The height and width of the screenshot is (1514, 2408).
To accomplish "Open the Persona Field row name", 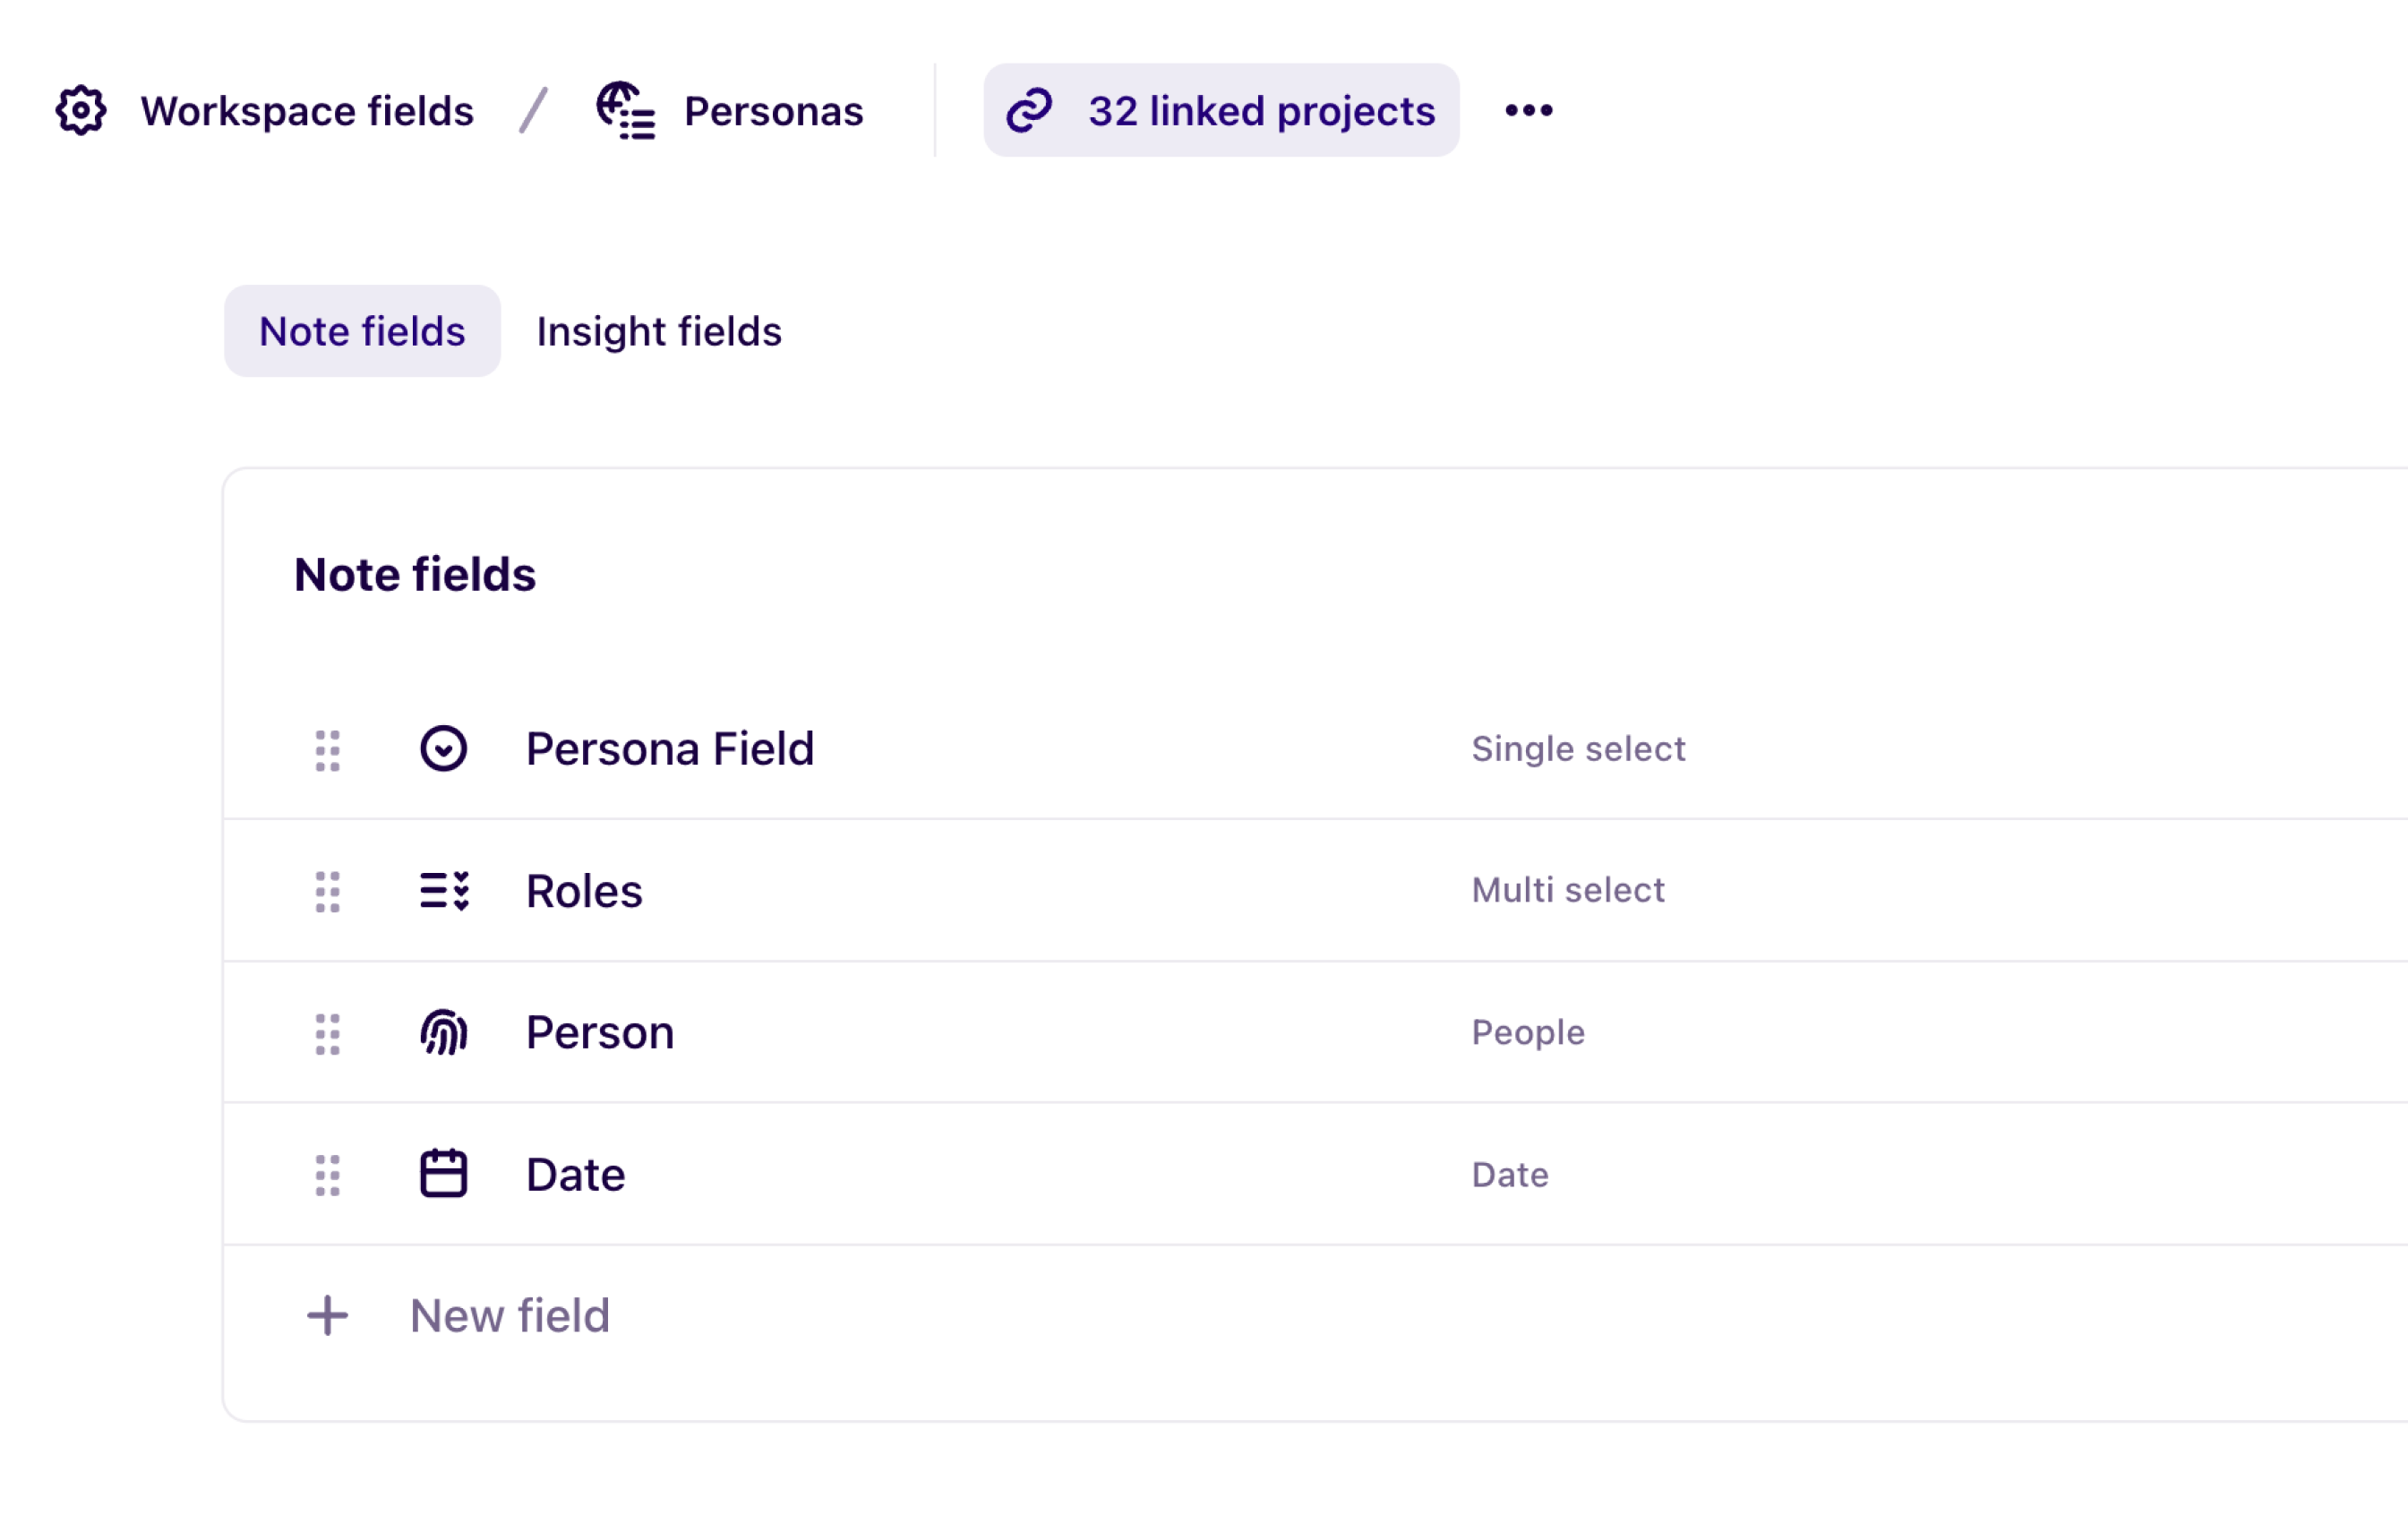I will pyautogui.click(x=670, y=749).
